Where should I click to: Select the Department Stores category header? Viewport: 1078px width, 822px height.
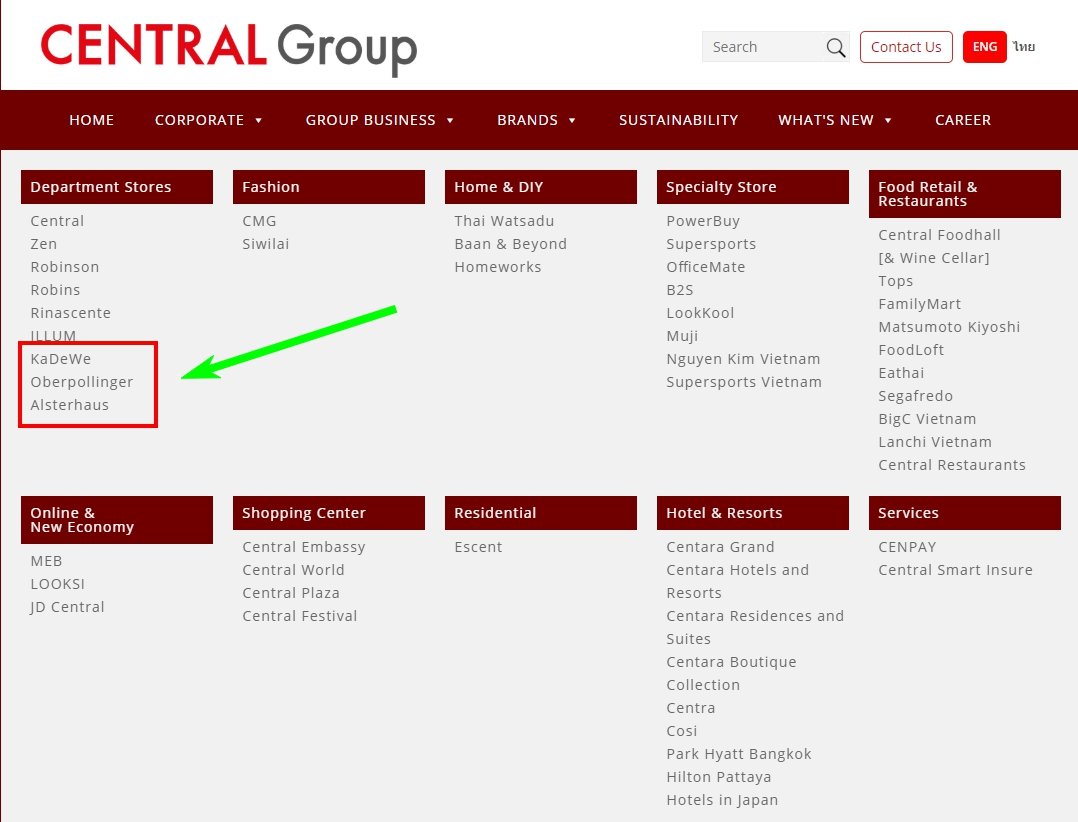coord(117,187)
